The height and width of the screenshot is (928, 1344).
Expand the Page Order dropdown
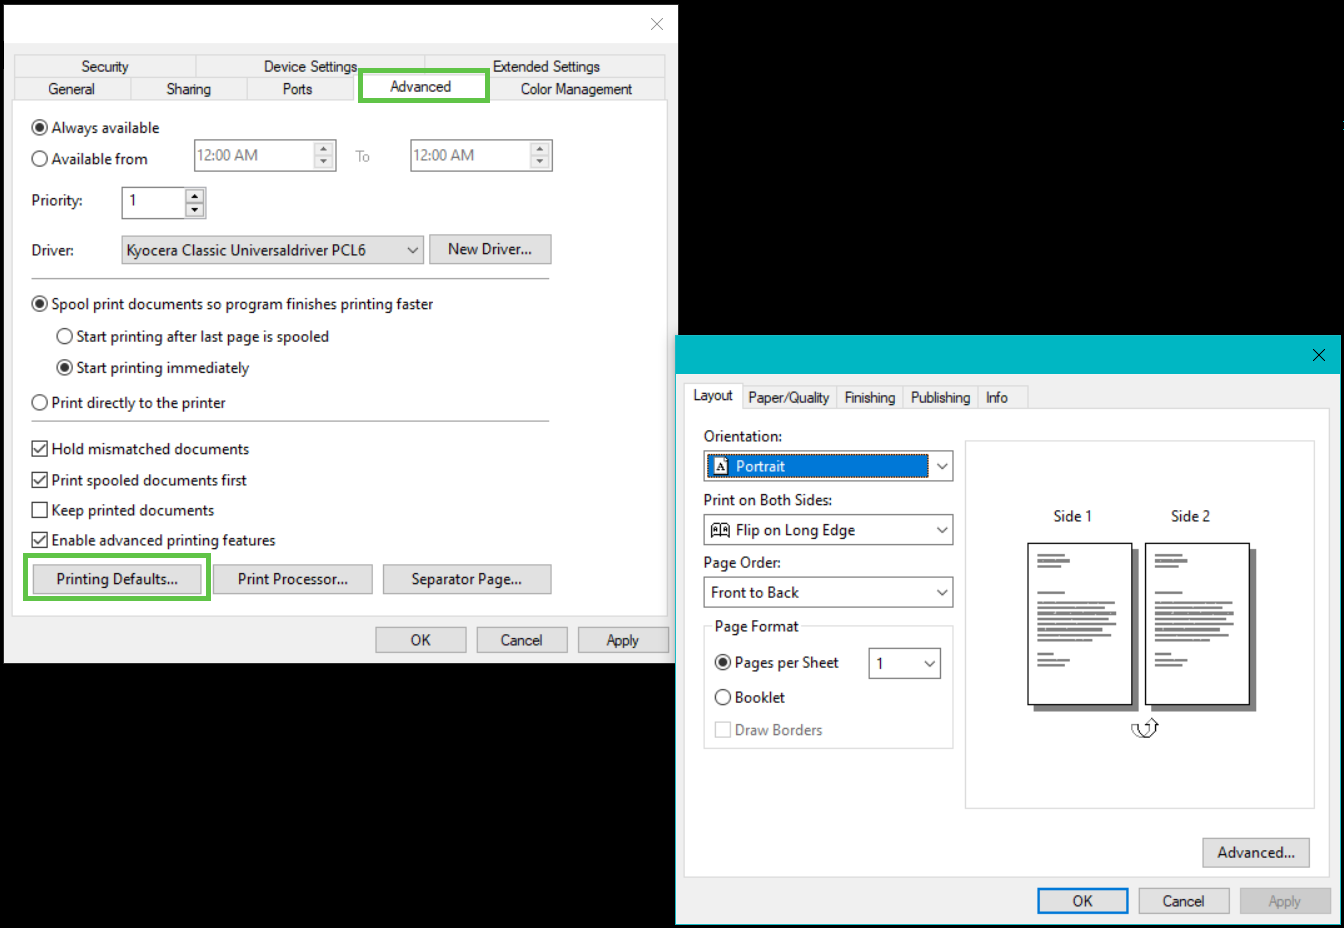(828, 592)
